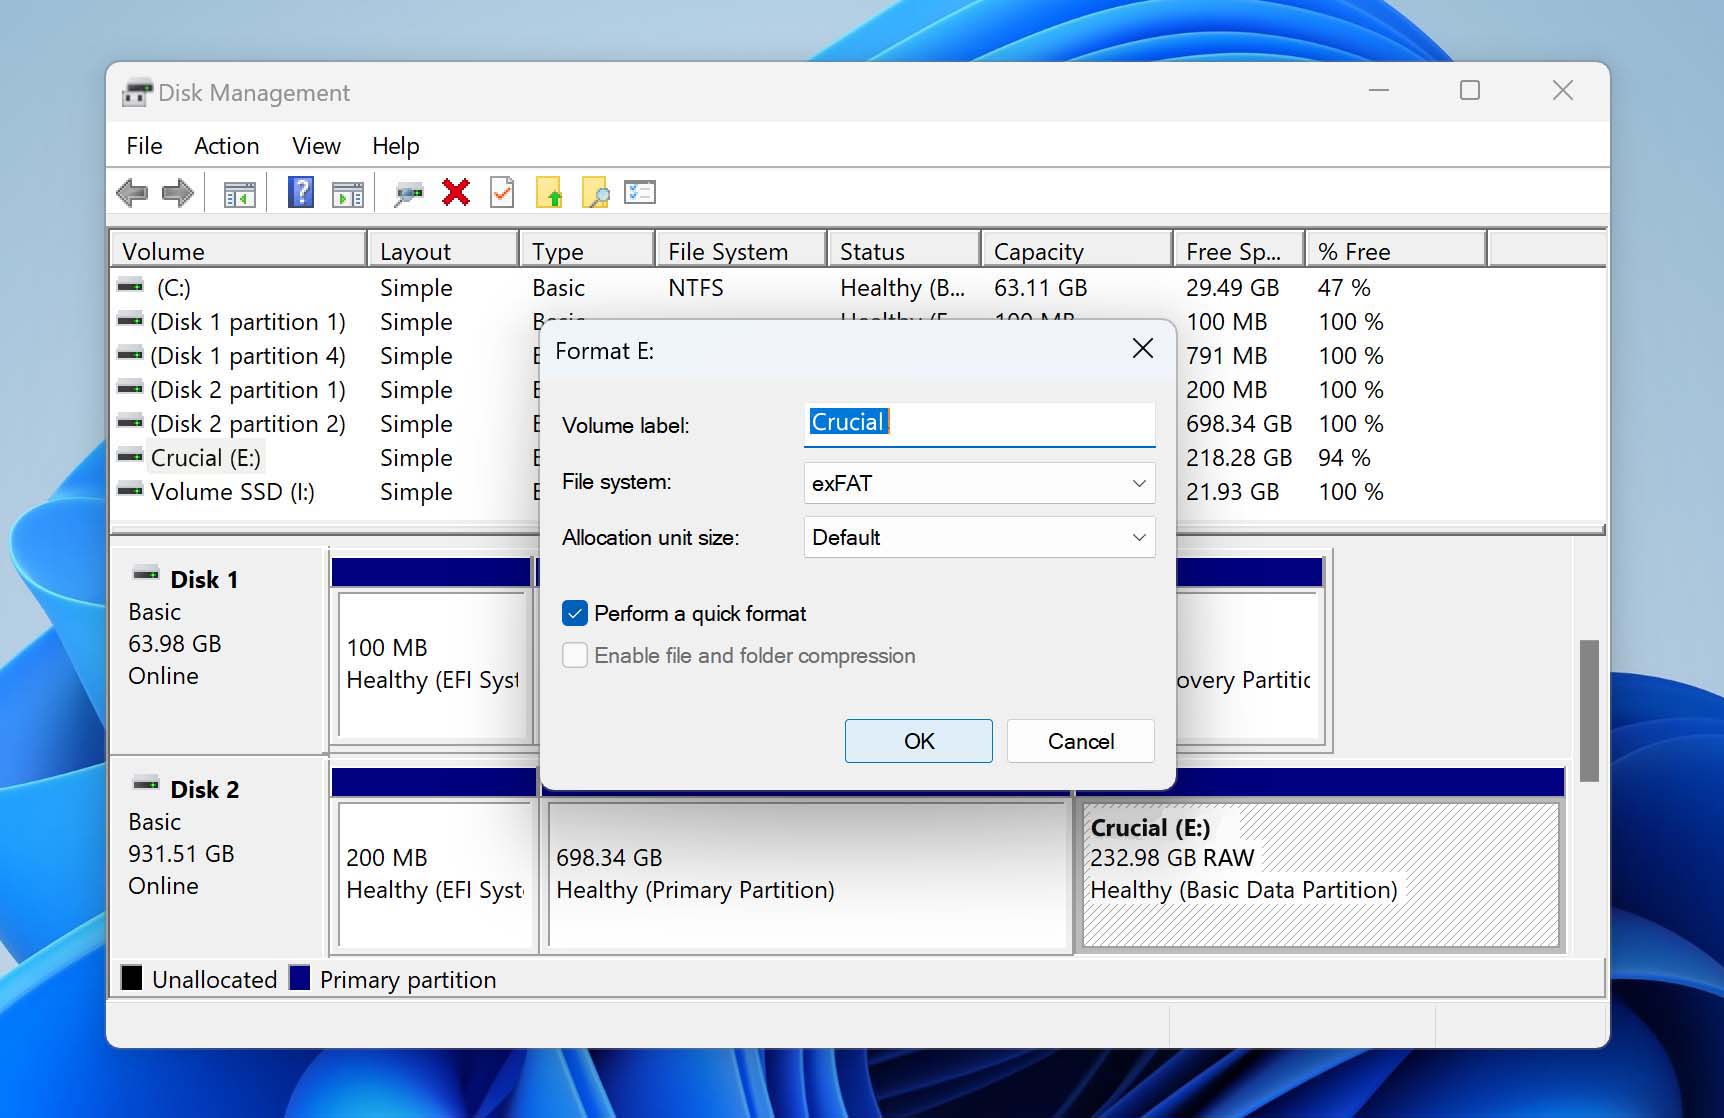Viewport: 1724px width, 1118px height.
Task: Open the View menu
Action: point(316,146)
